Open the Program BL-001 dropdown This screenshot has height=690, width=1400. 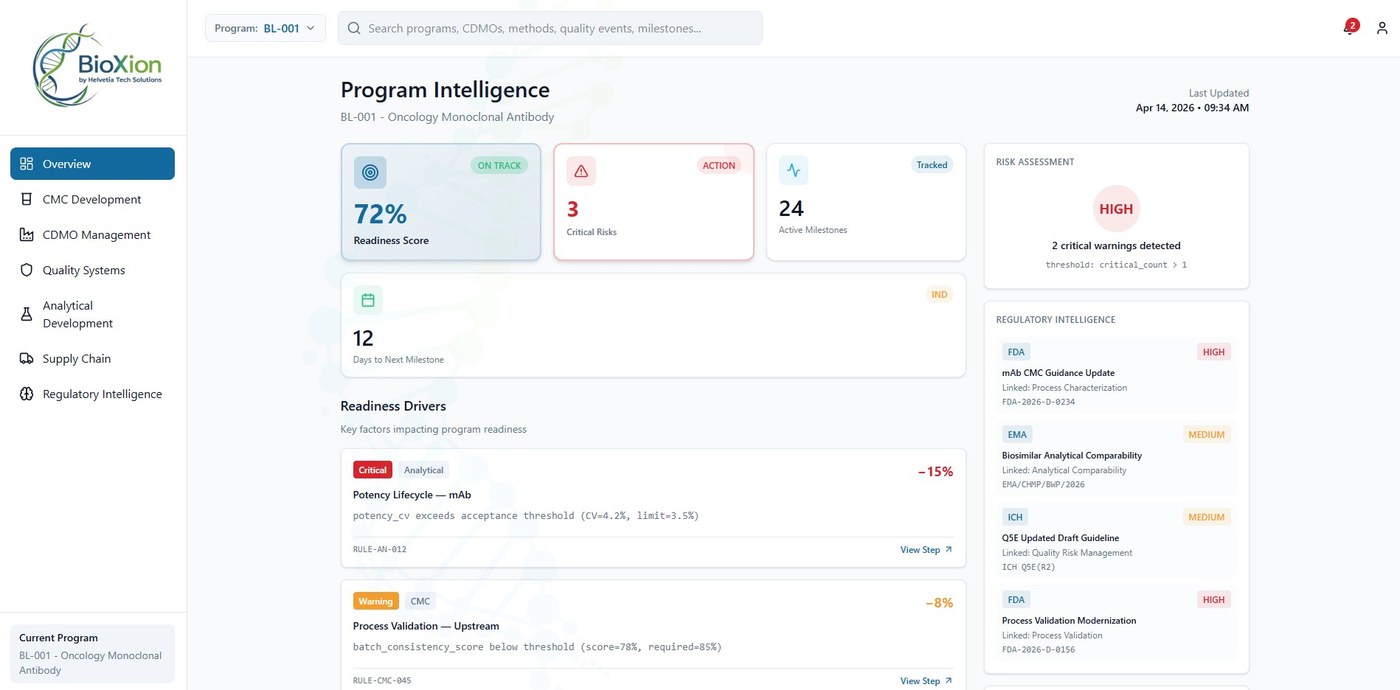point(264,28)
